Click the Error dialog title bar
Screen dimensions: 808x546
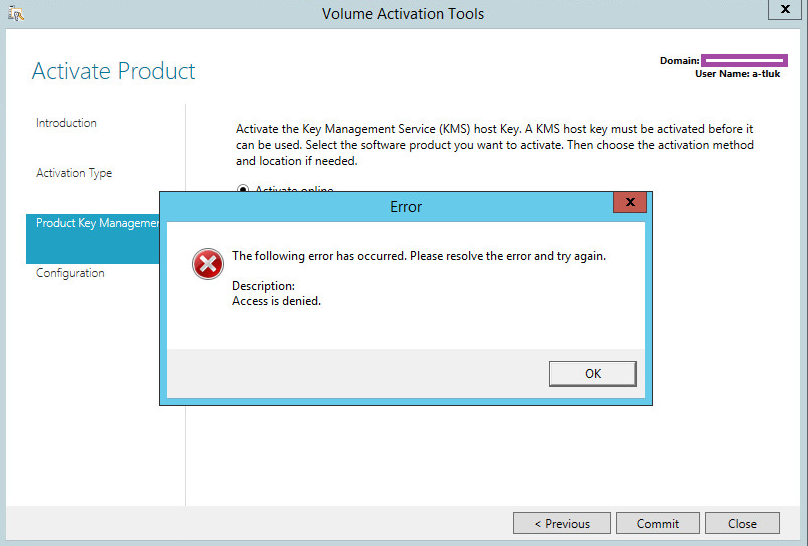pos(405,207)
